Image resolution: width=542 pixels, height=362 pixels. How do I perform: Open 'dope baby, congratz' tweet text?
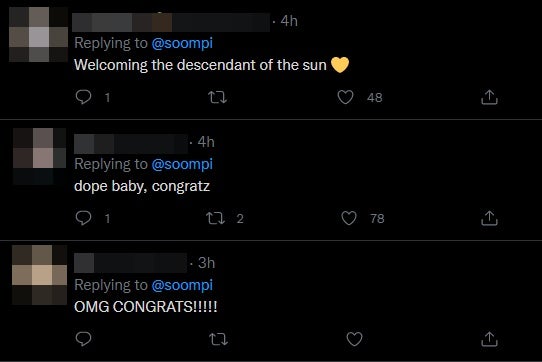[142, 186]
